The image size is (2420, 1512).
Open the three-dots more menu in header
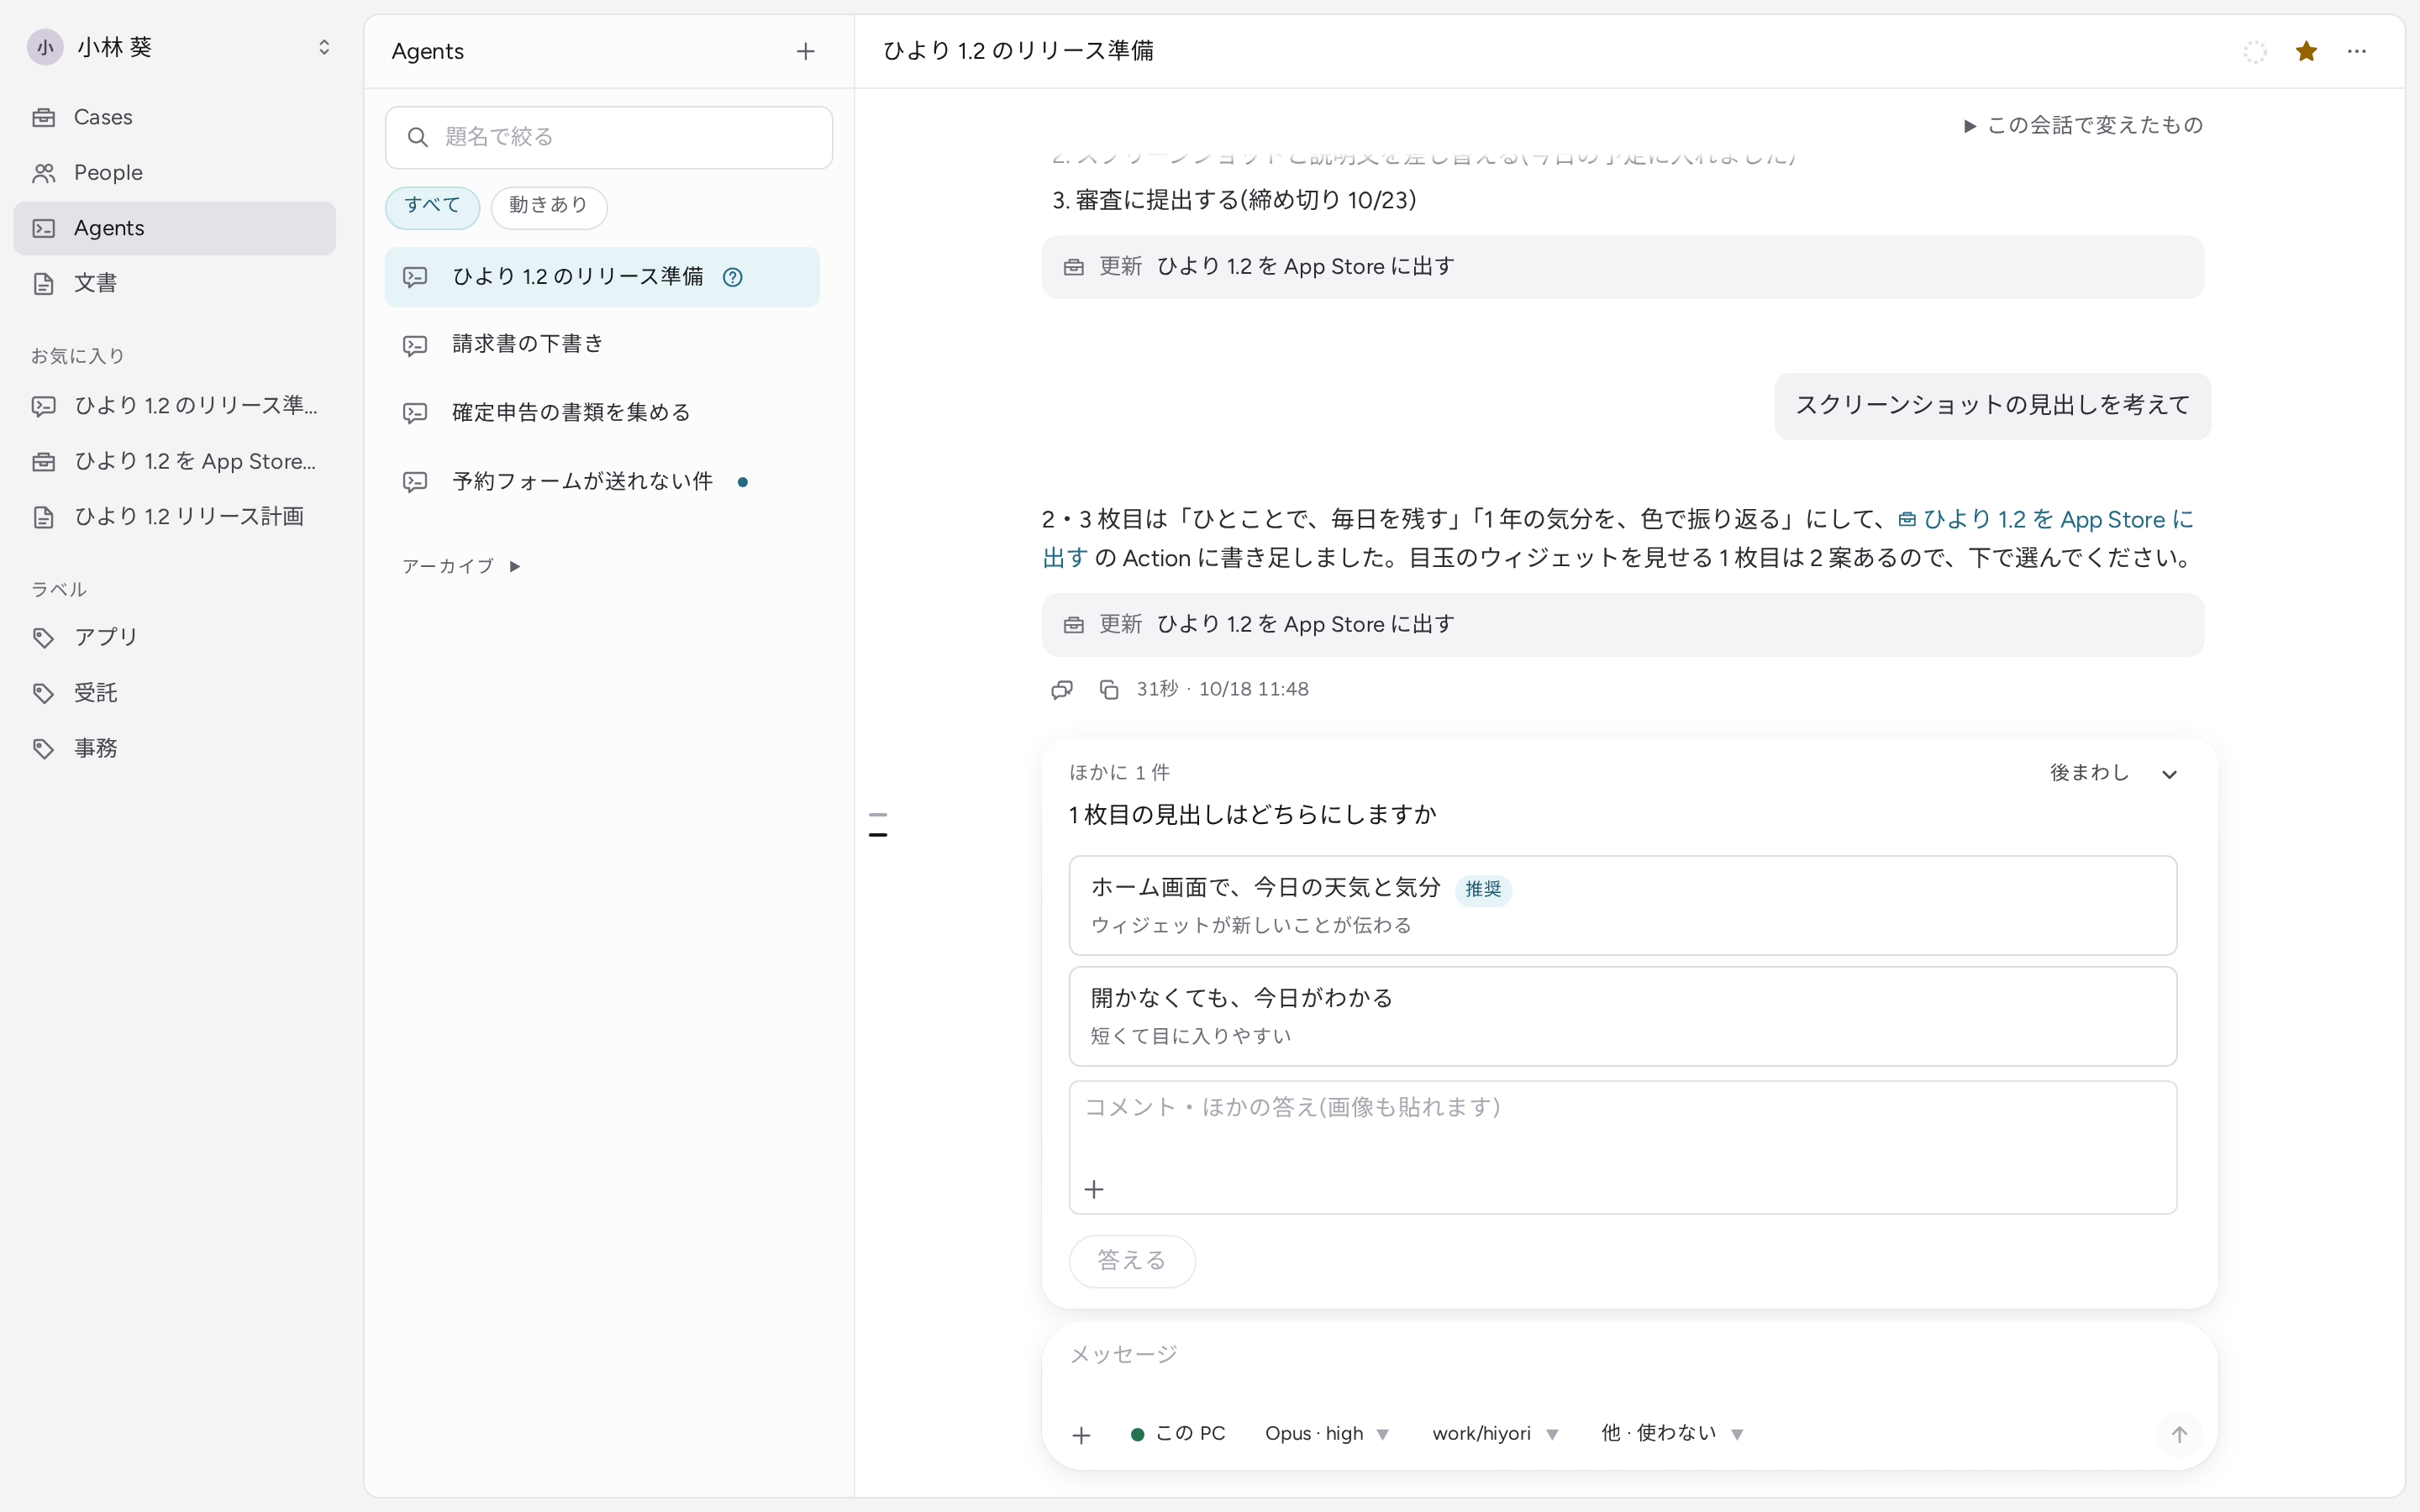2356,51
